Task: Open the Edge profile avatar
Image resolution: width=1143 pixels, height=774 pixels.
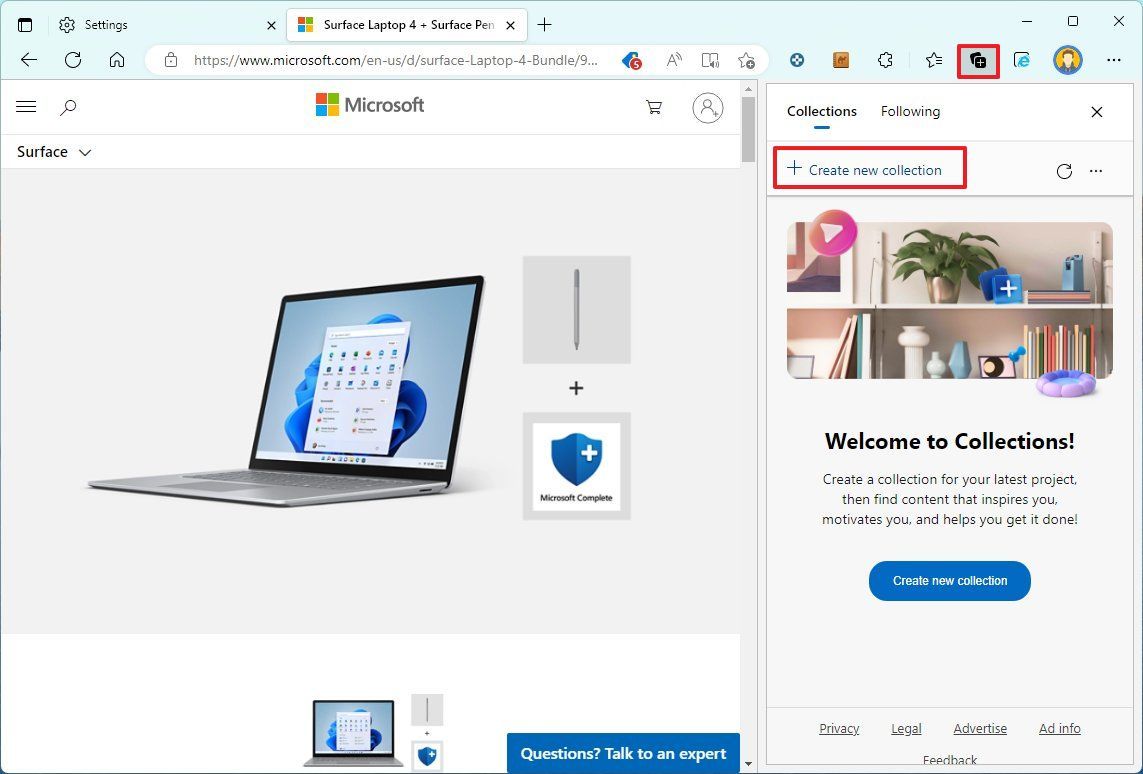Action: pos(1067,60)
